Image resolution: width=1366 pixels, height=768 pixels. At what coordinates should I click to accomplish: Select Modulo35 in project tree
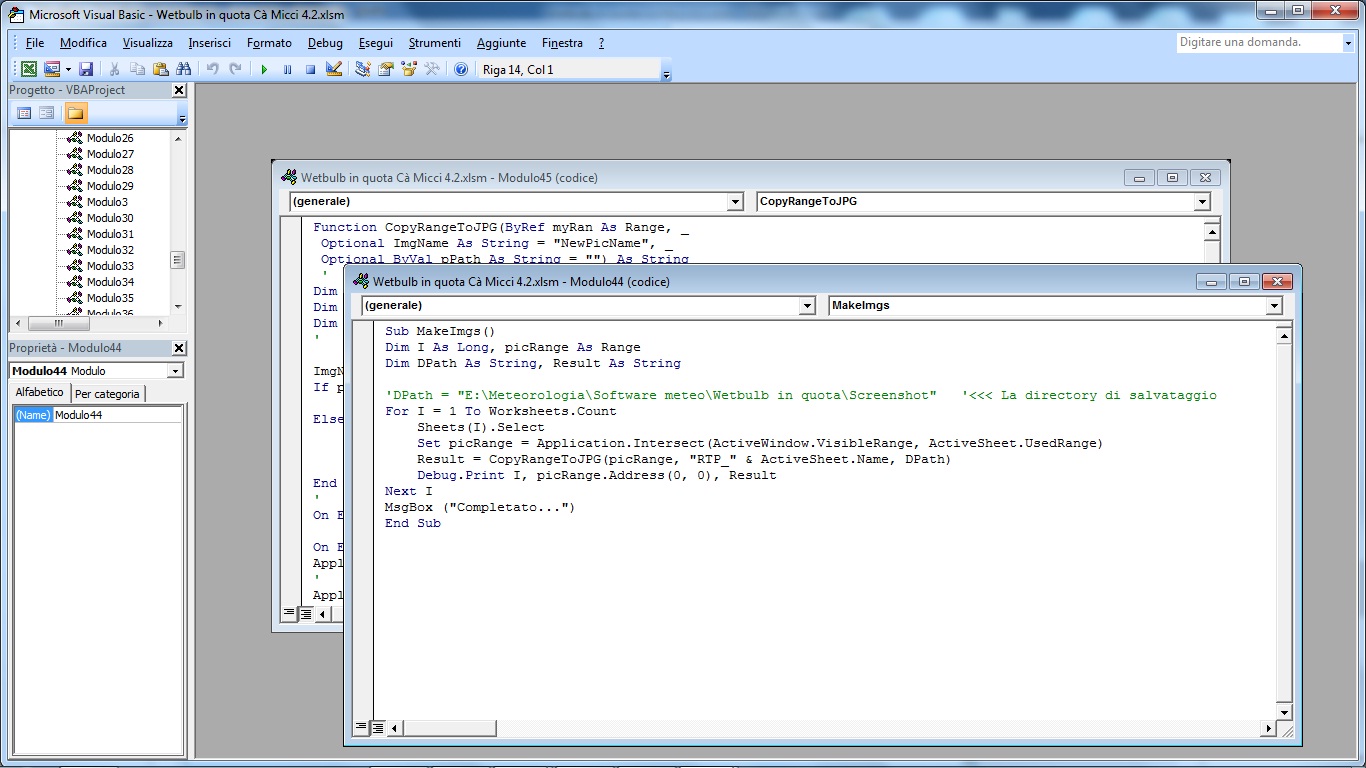pos(110,298)
